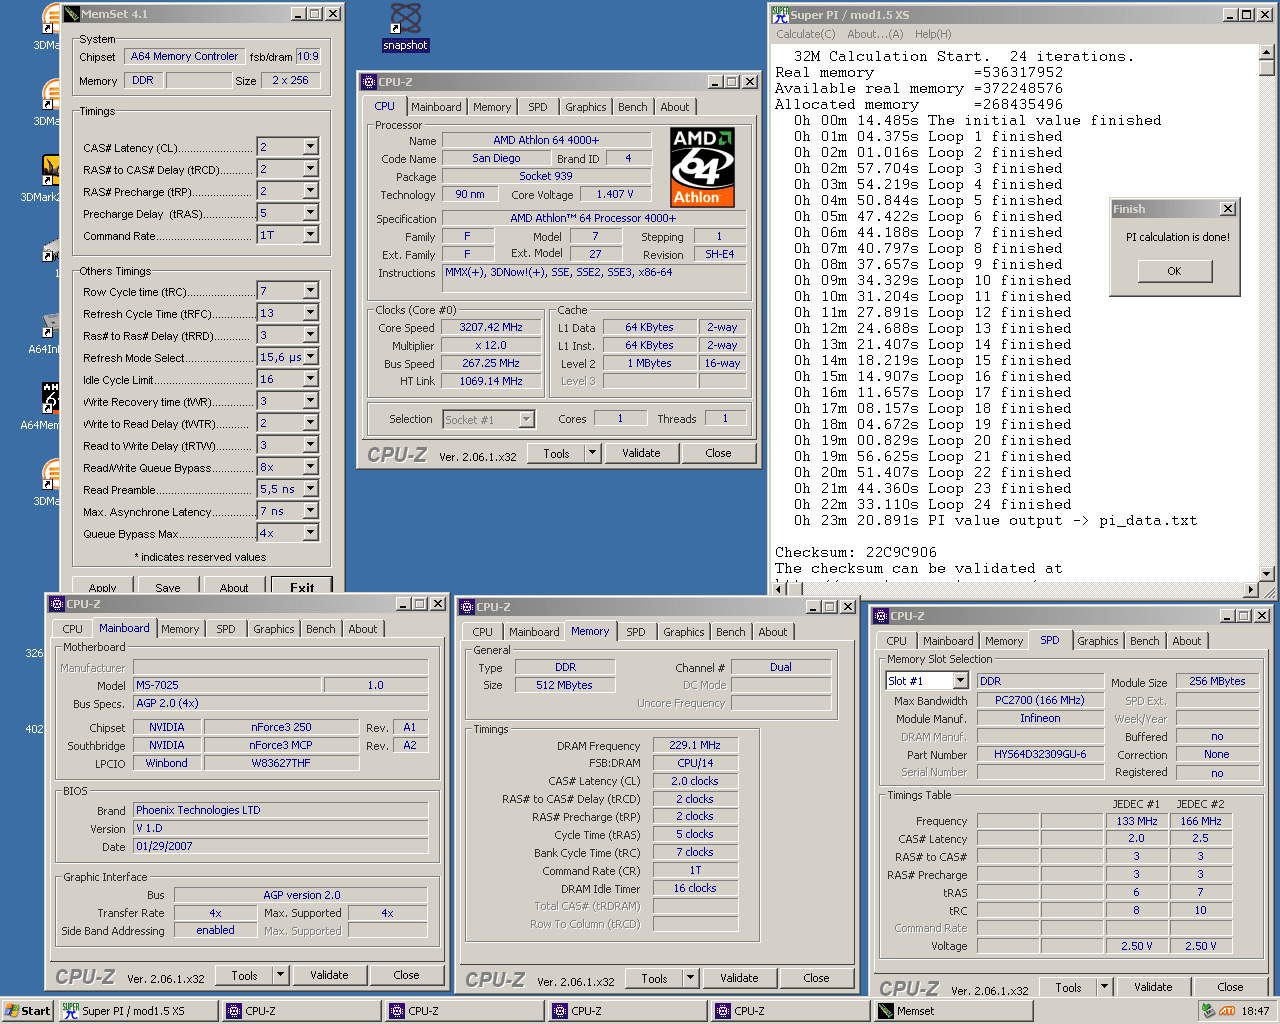Screen dimensions: 1280x1024
Task: Expand Max. Asynchrone Latency dropdown
Action: [310, 511]
